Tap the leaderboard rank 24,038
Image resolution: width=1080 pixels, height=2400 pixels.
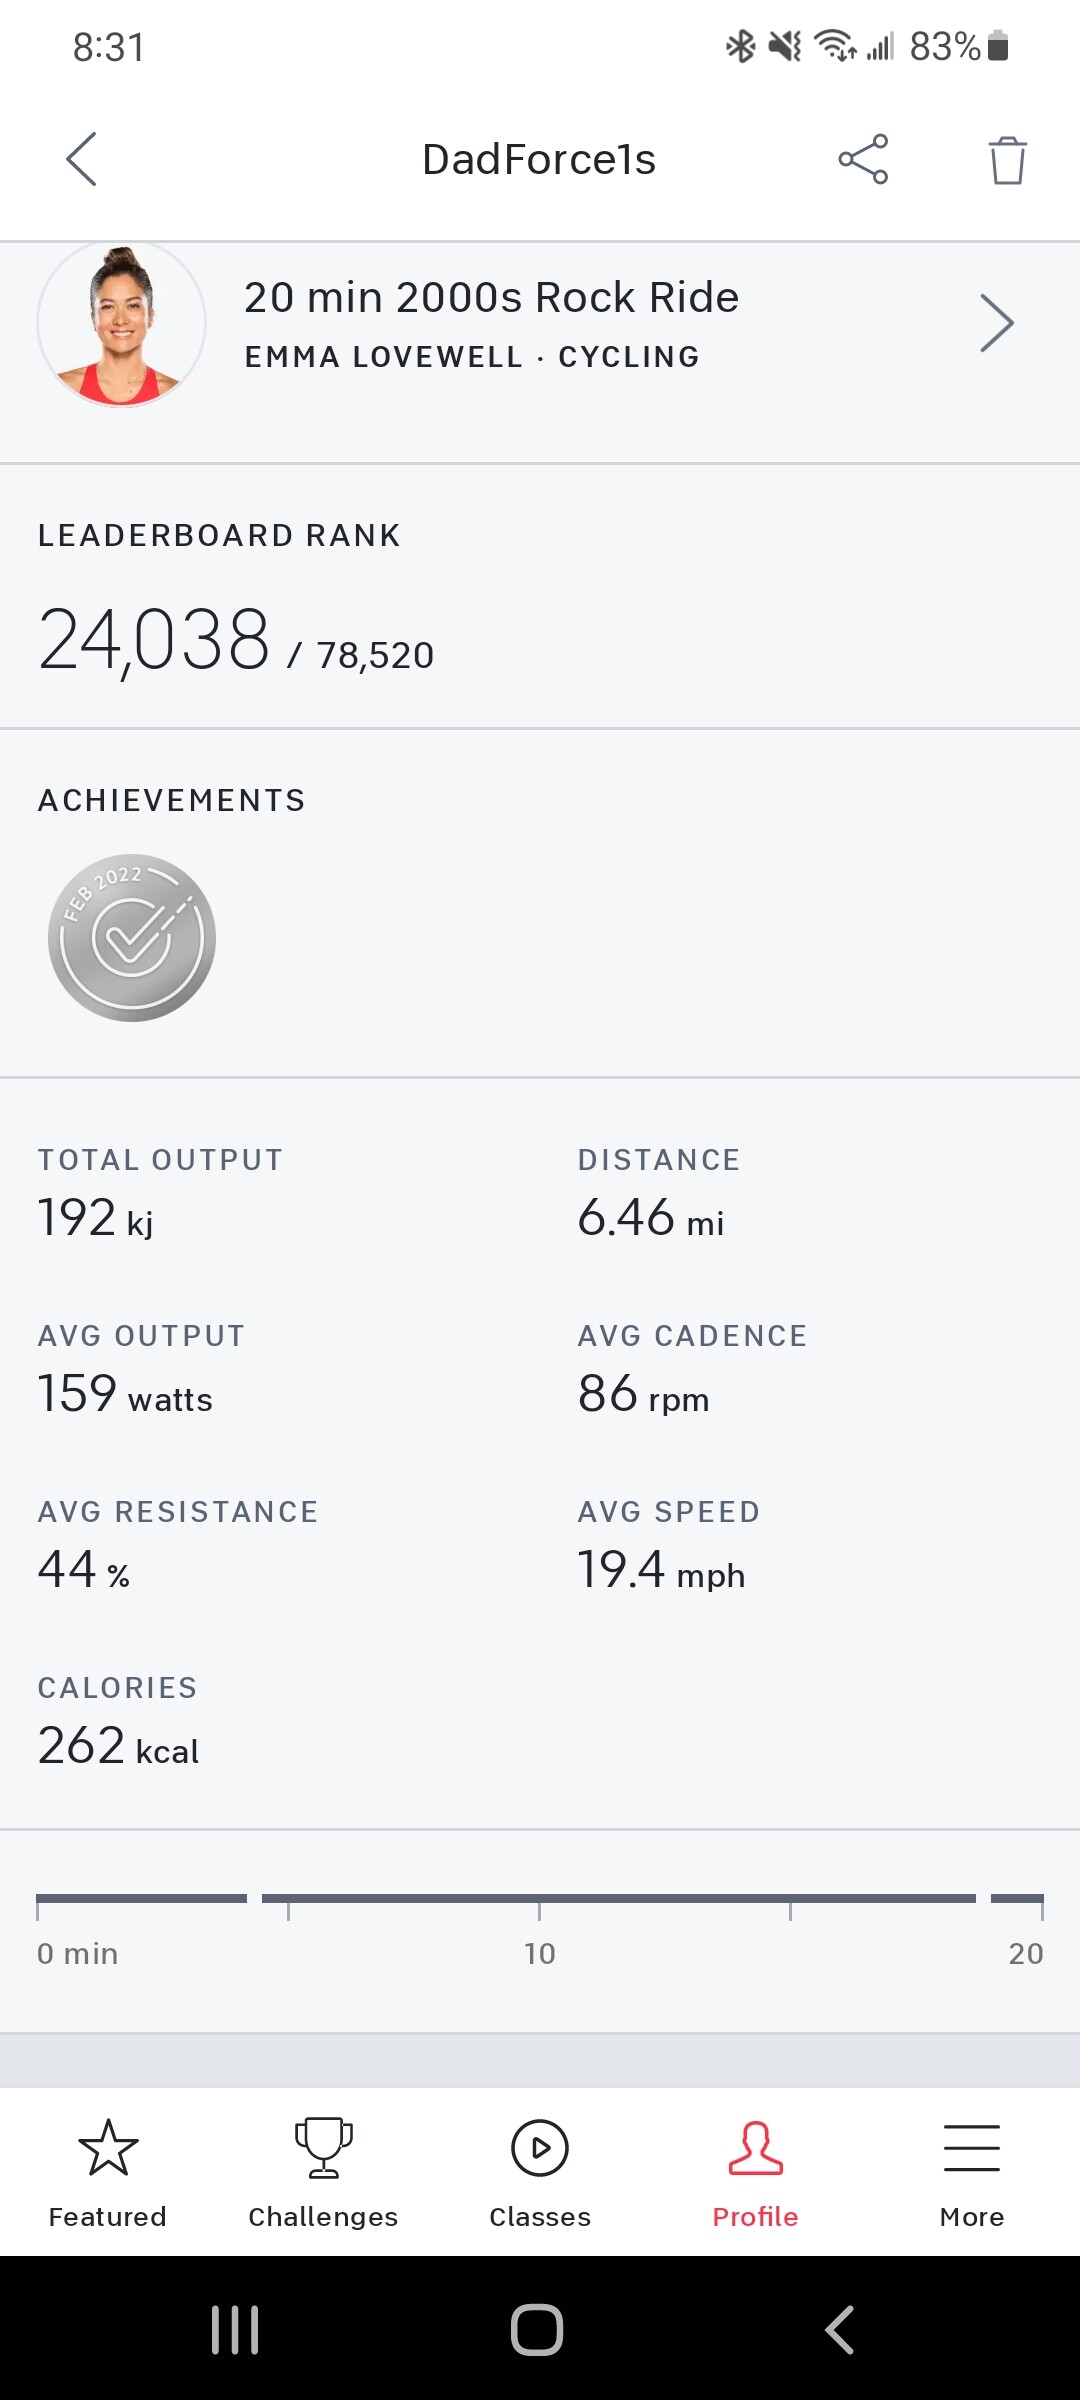155,641
